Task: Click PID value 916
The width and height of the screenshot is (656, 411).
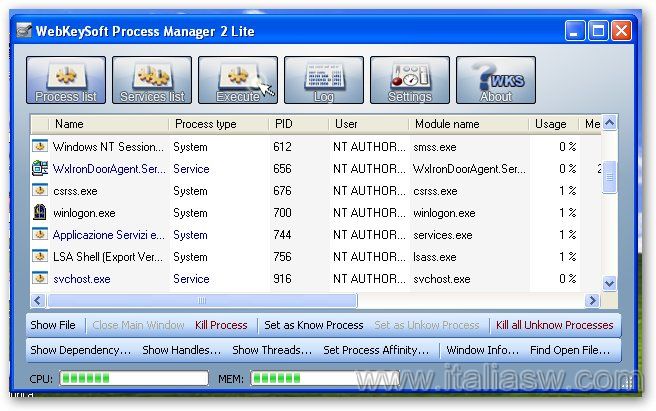Action: click(x=282, y=279)
